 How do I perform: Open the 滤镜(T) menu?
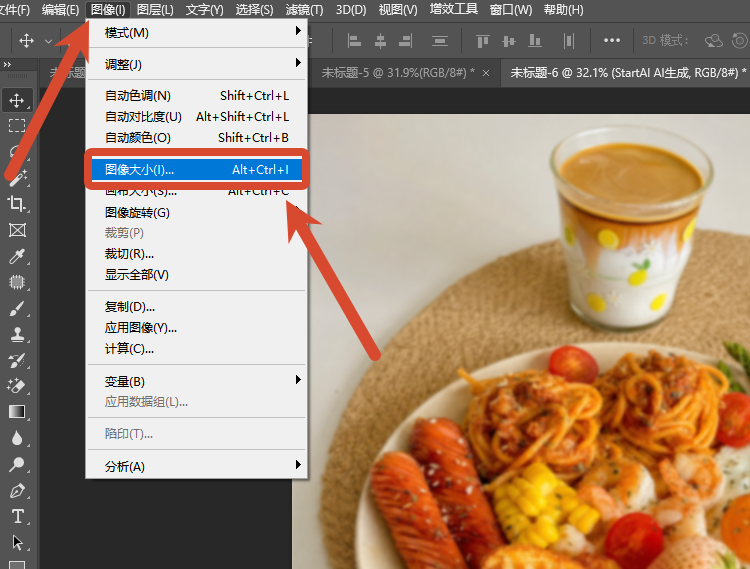pos(304,10)
